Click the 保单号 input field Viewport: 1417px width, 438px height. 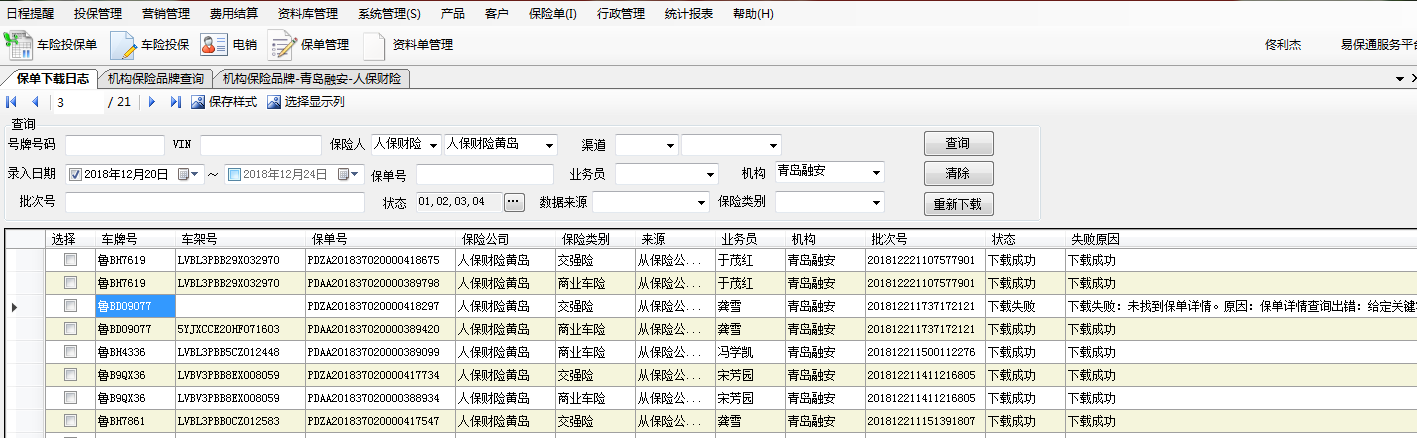484,175
